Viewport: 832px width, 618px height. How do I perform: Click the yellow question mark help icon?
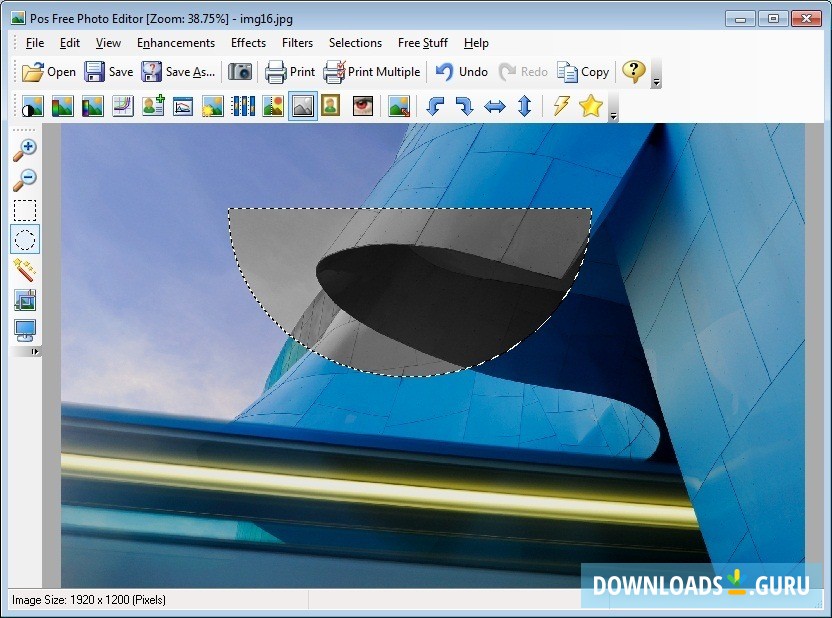(x=634, y=71)
